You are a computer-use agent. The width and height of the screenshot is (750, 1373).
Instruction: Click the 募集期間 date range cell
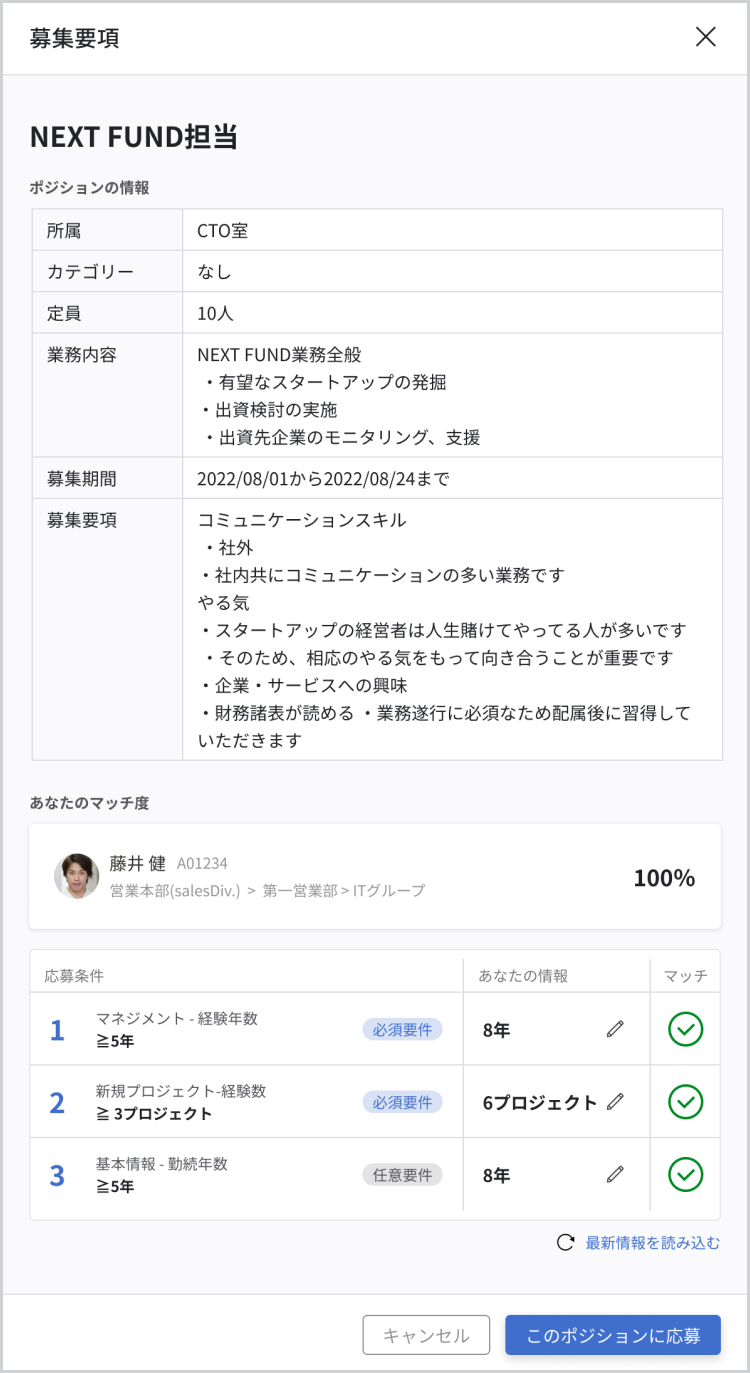click(323, 478)
